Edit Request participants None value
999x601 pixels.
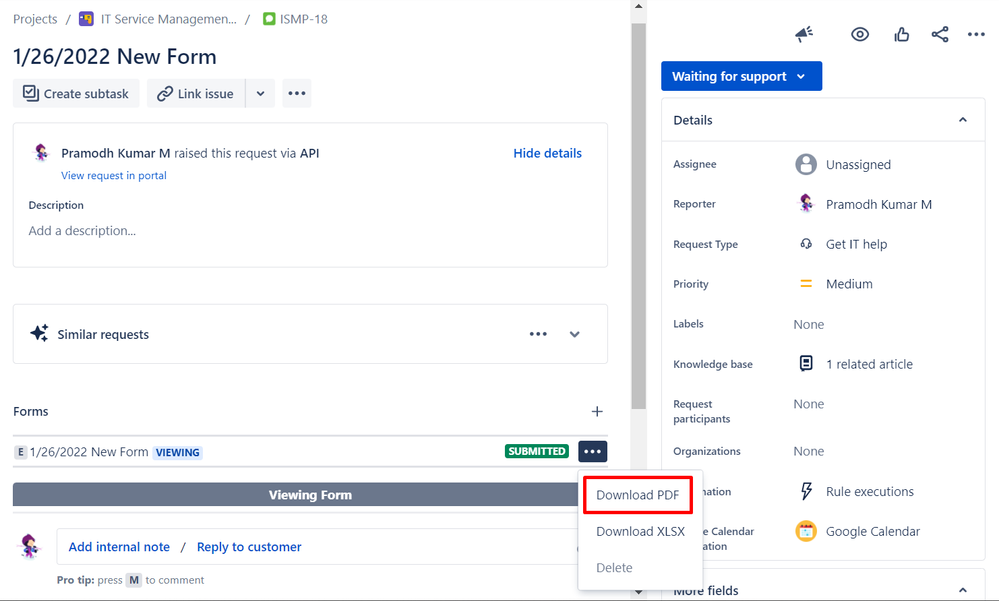[809, 404]
